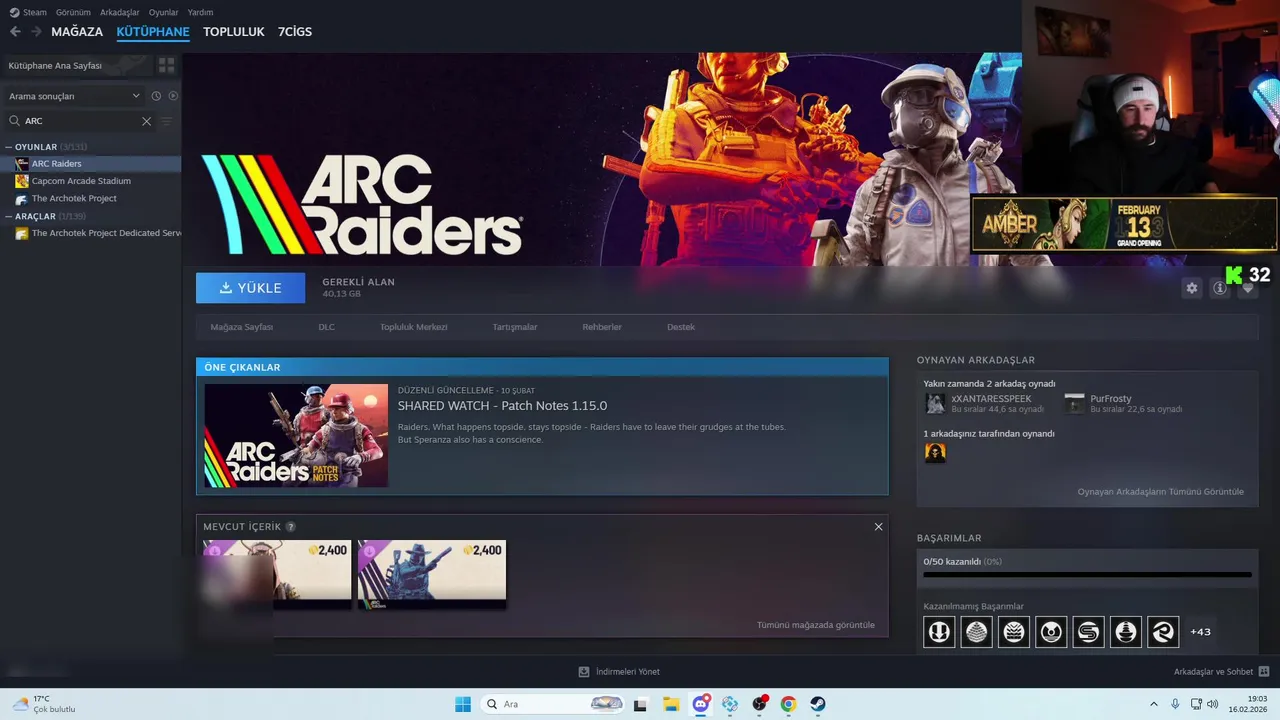The image size is (1280, 720).
Task: Go forward with the right arrow
Action: 36,32
